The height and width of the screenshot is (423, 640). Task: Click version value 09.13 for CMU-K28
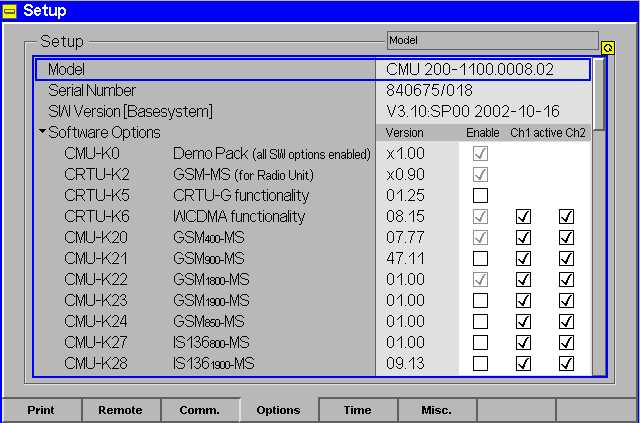click(405, 363)
